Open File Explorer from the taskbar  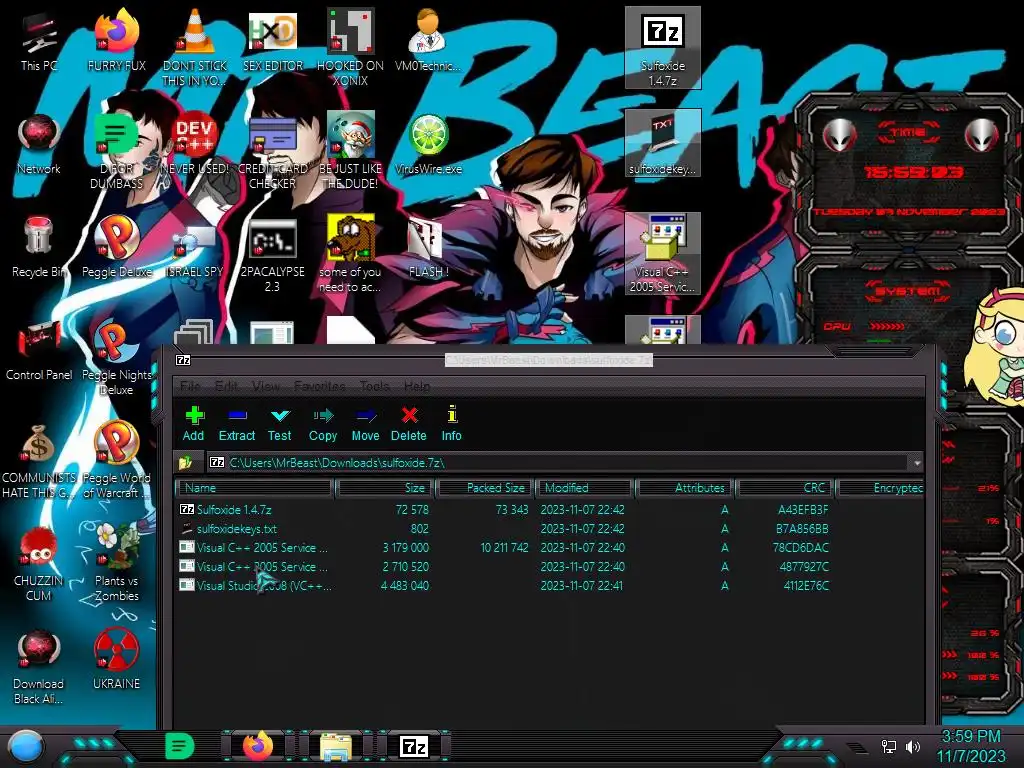[336, 746]
